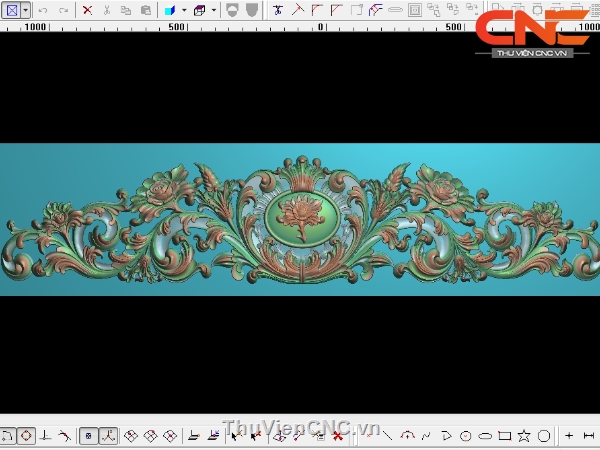The width and height of the screenshot is (600, 450).
Task: Click the tangent snap curve icon
Action: point(64,436)
